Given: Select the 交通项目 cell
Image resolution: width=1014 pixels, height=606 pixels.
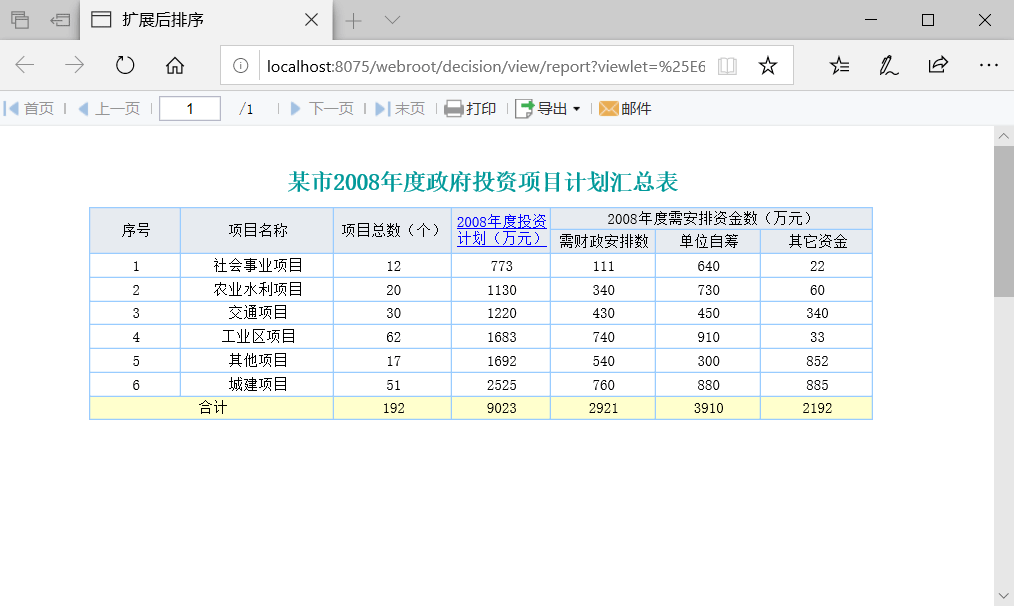Looking at the screenshot, I should click(257, 313).
